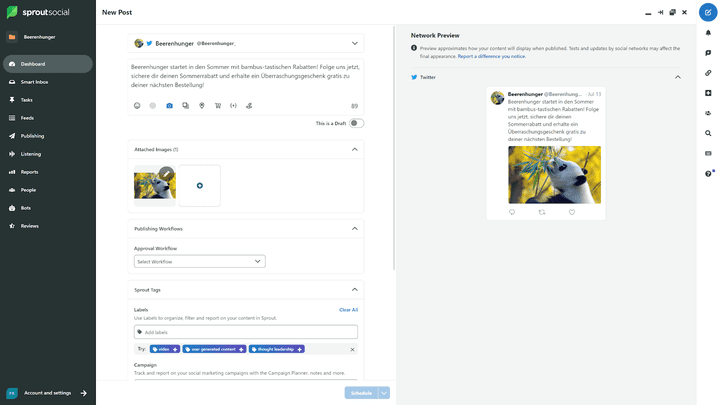Dismiss the label suggestions row
Screen dimensions: 720x405
click(x=352, y=349)
